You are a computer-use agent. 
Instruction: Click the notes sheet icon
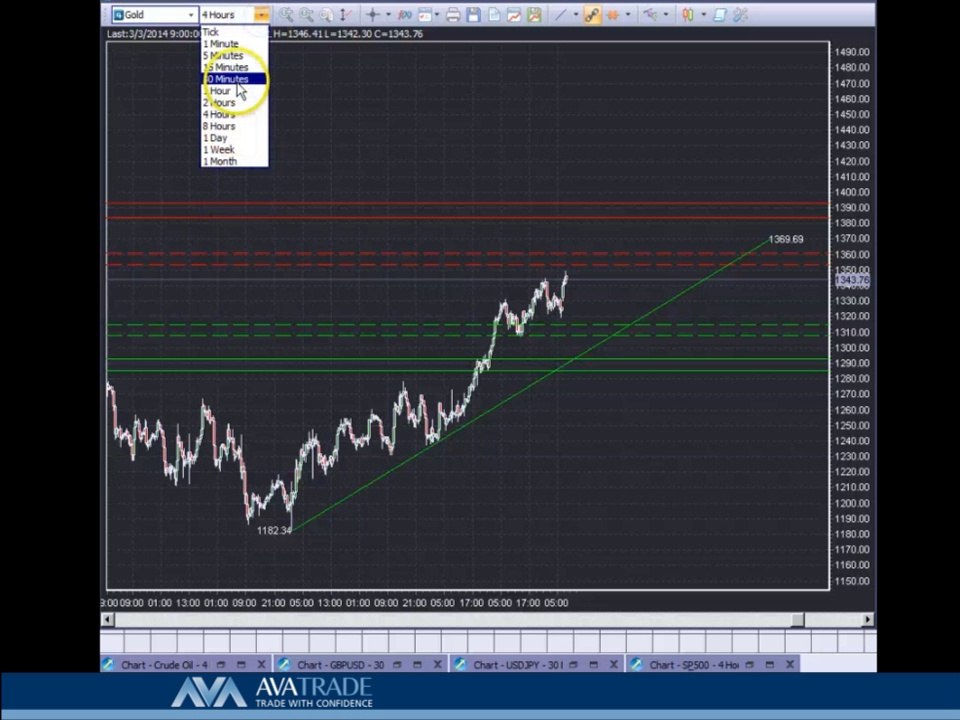pos(720,15)
